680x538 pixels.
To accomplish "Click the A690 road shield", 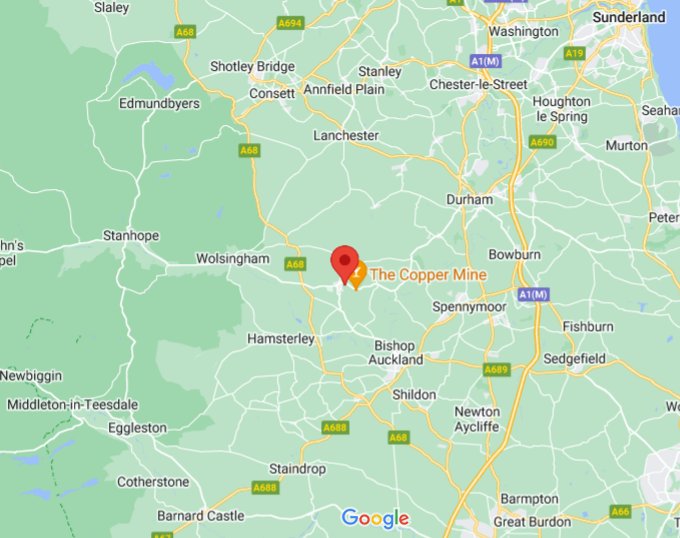I will [543, 142].
